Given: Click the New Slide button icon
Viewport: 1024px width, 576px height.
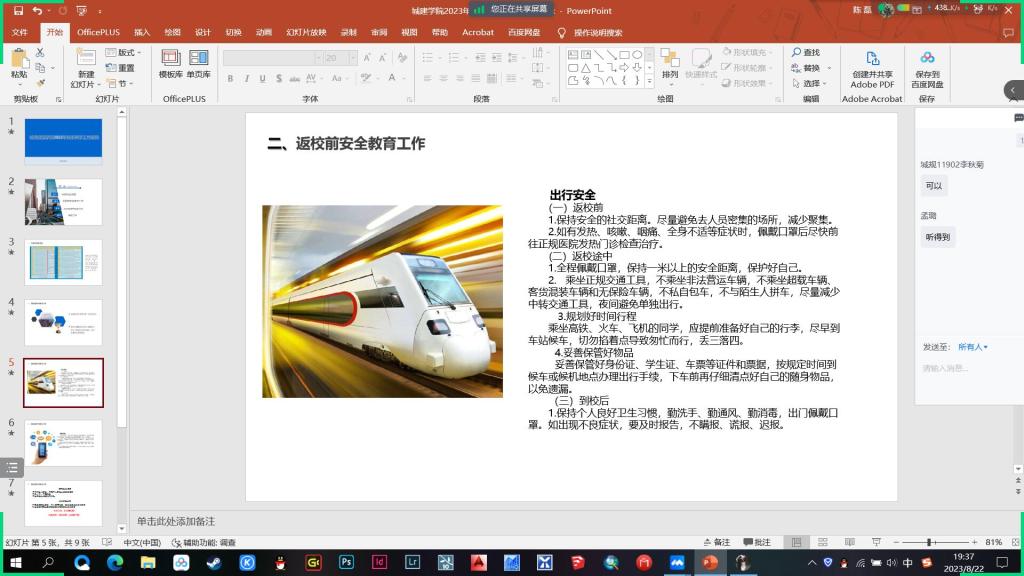Looking at the screenshot, I should point(86,58).
